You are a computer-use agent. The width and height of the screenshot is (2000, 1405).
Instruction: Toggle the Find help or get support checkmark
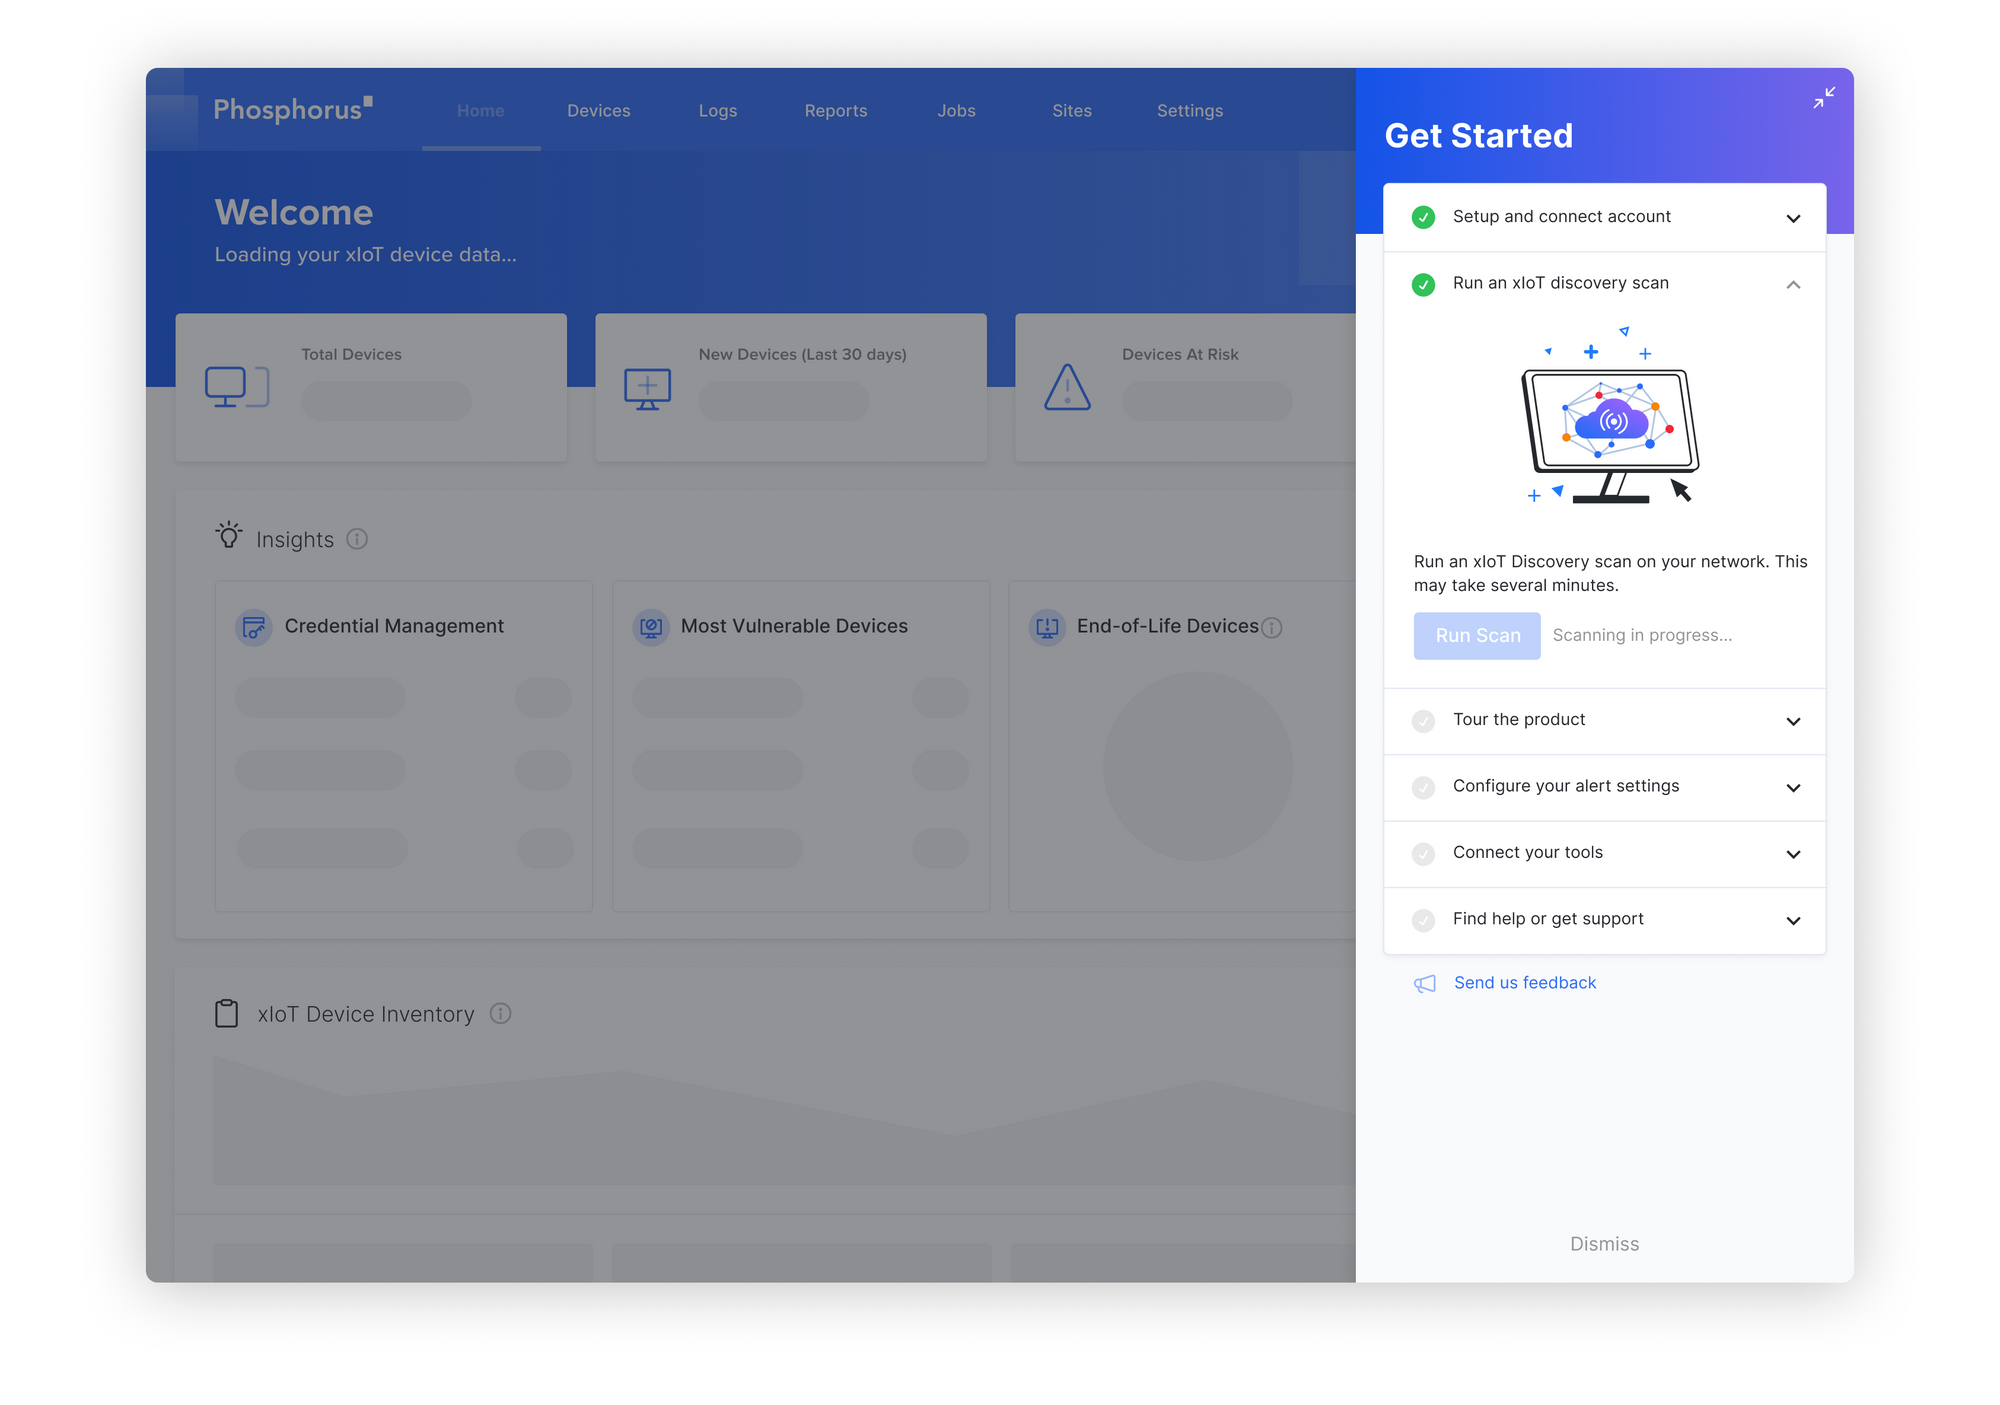point(1423,919)
